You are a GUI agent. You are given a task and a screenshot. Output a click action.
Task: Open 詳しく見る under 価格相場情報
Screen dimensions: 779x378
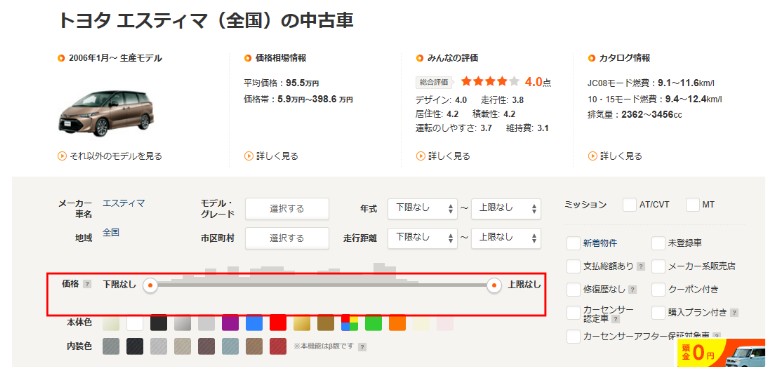[x=277, y=156]
